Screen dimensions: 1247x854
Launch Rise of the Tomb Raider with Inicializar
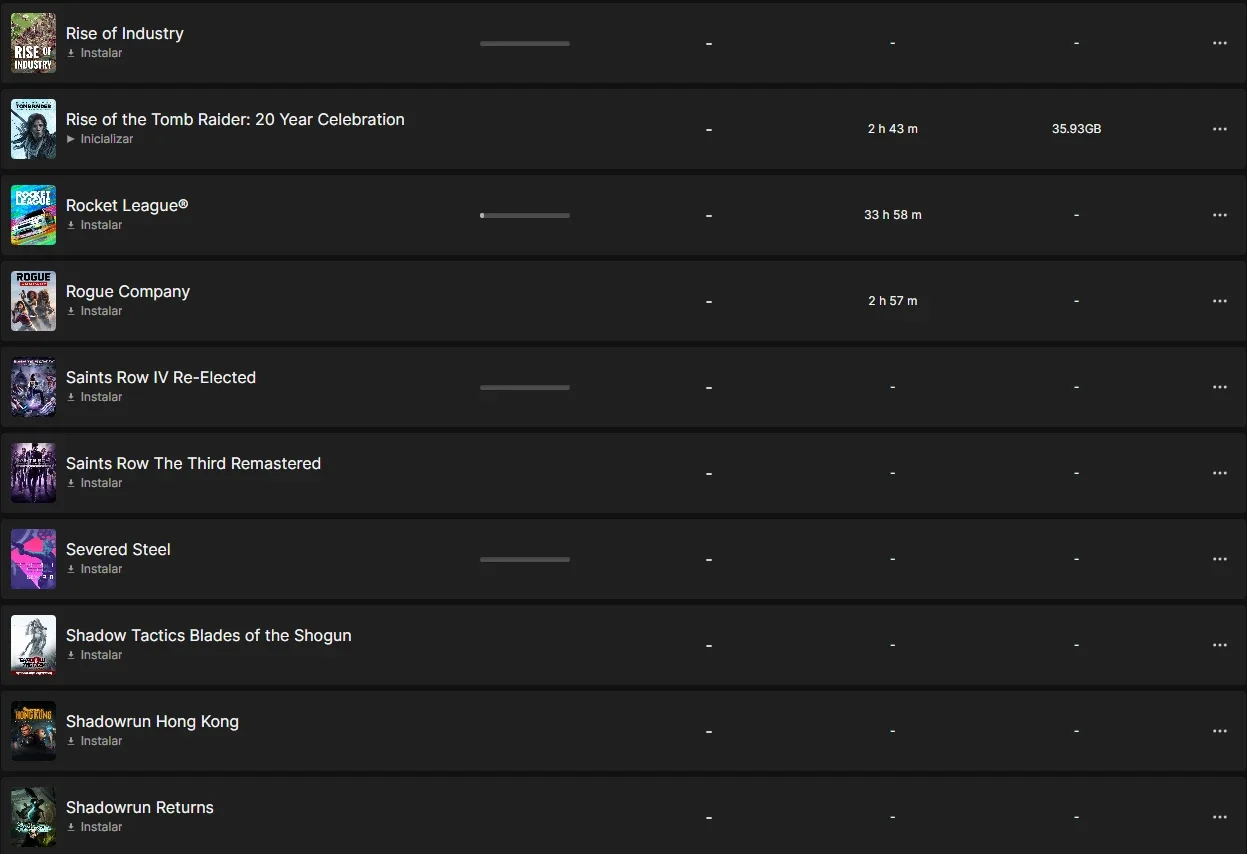pos(100,139)
